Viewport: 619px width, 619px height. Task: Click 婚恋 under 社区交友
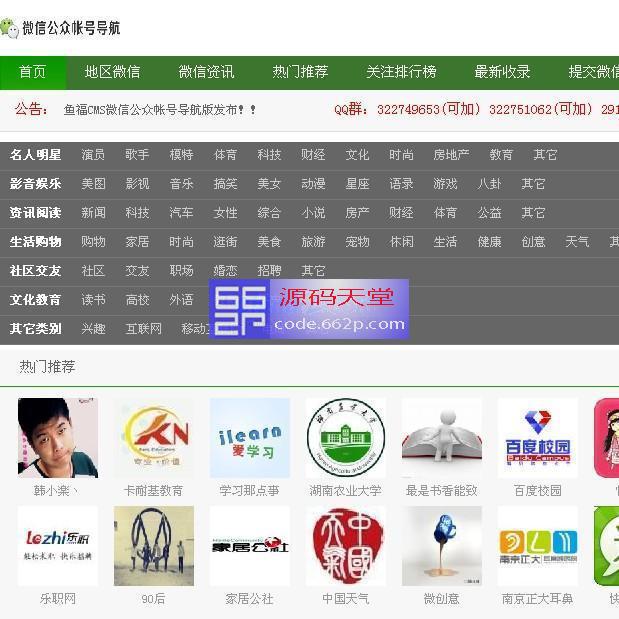(225, 271)
